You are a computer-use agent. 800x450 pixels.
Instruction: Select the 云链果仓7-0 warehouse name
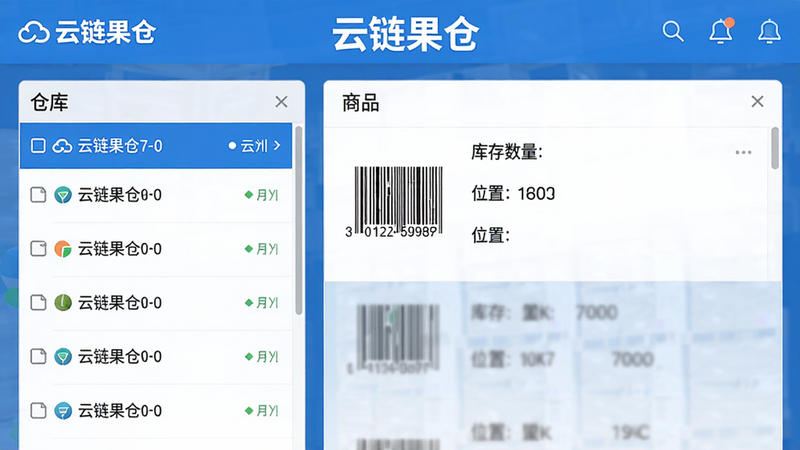tap(120, 146)
